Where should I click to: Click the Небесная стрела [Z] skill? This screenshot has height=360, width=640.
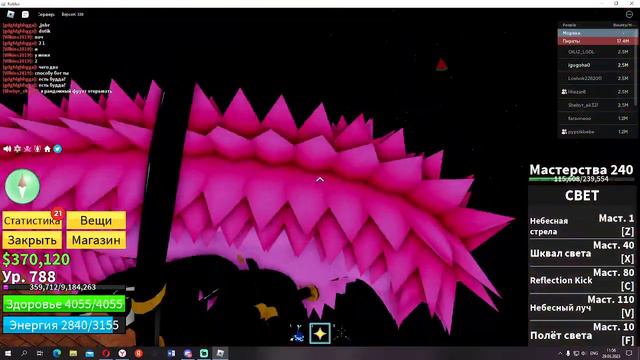pos(582,225)
